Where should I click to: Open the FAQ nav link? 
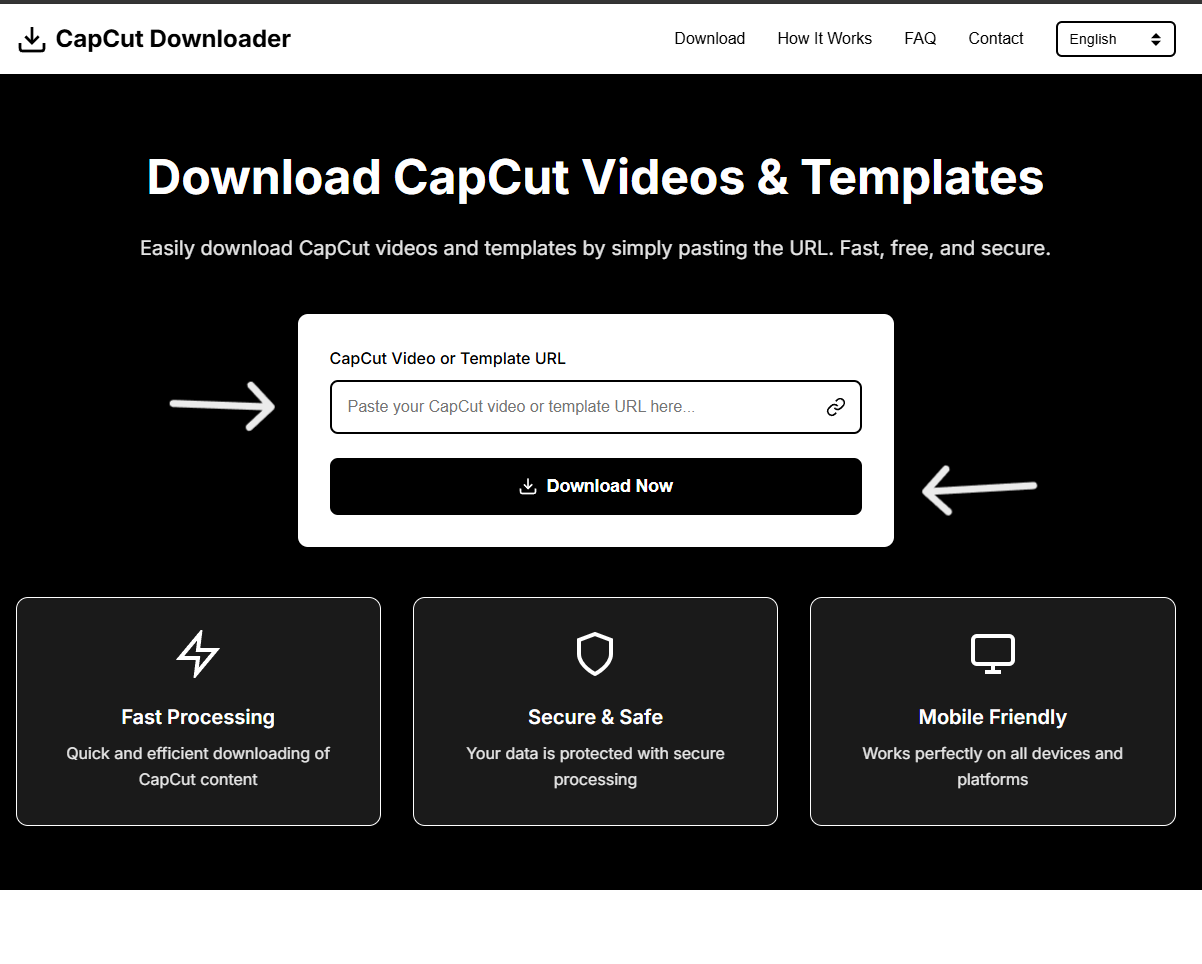point(920,39)
